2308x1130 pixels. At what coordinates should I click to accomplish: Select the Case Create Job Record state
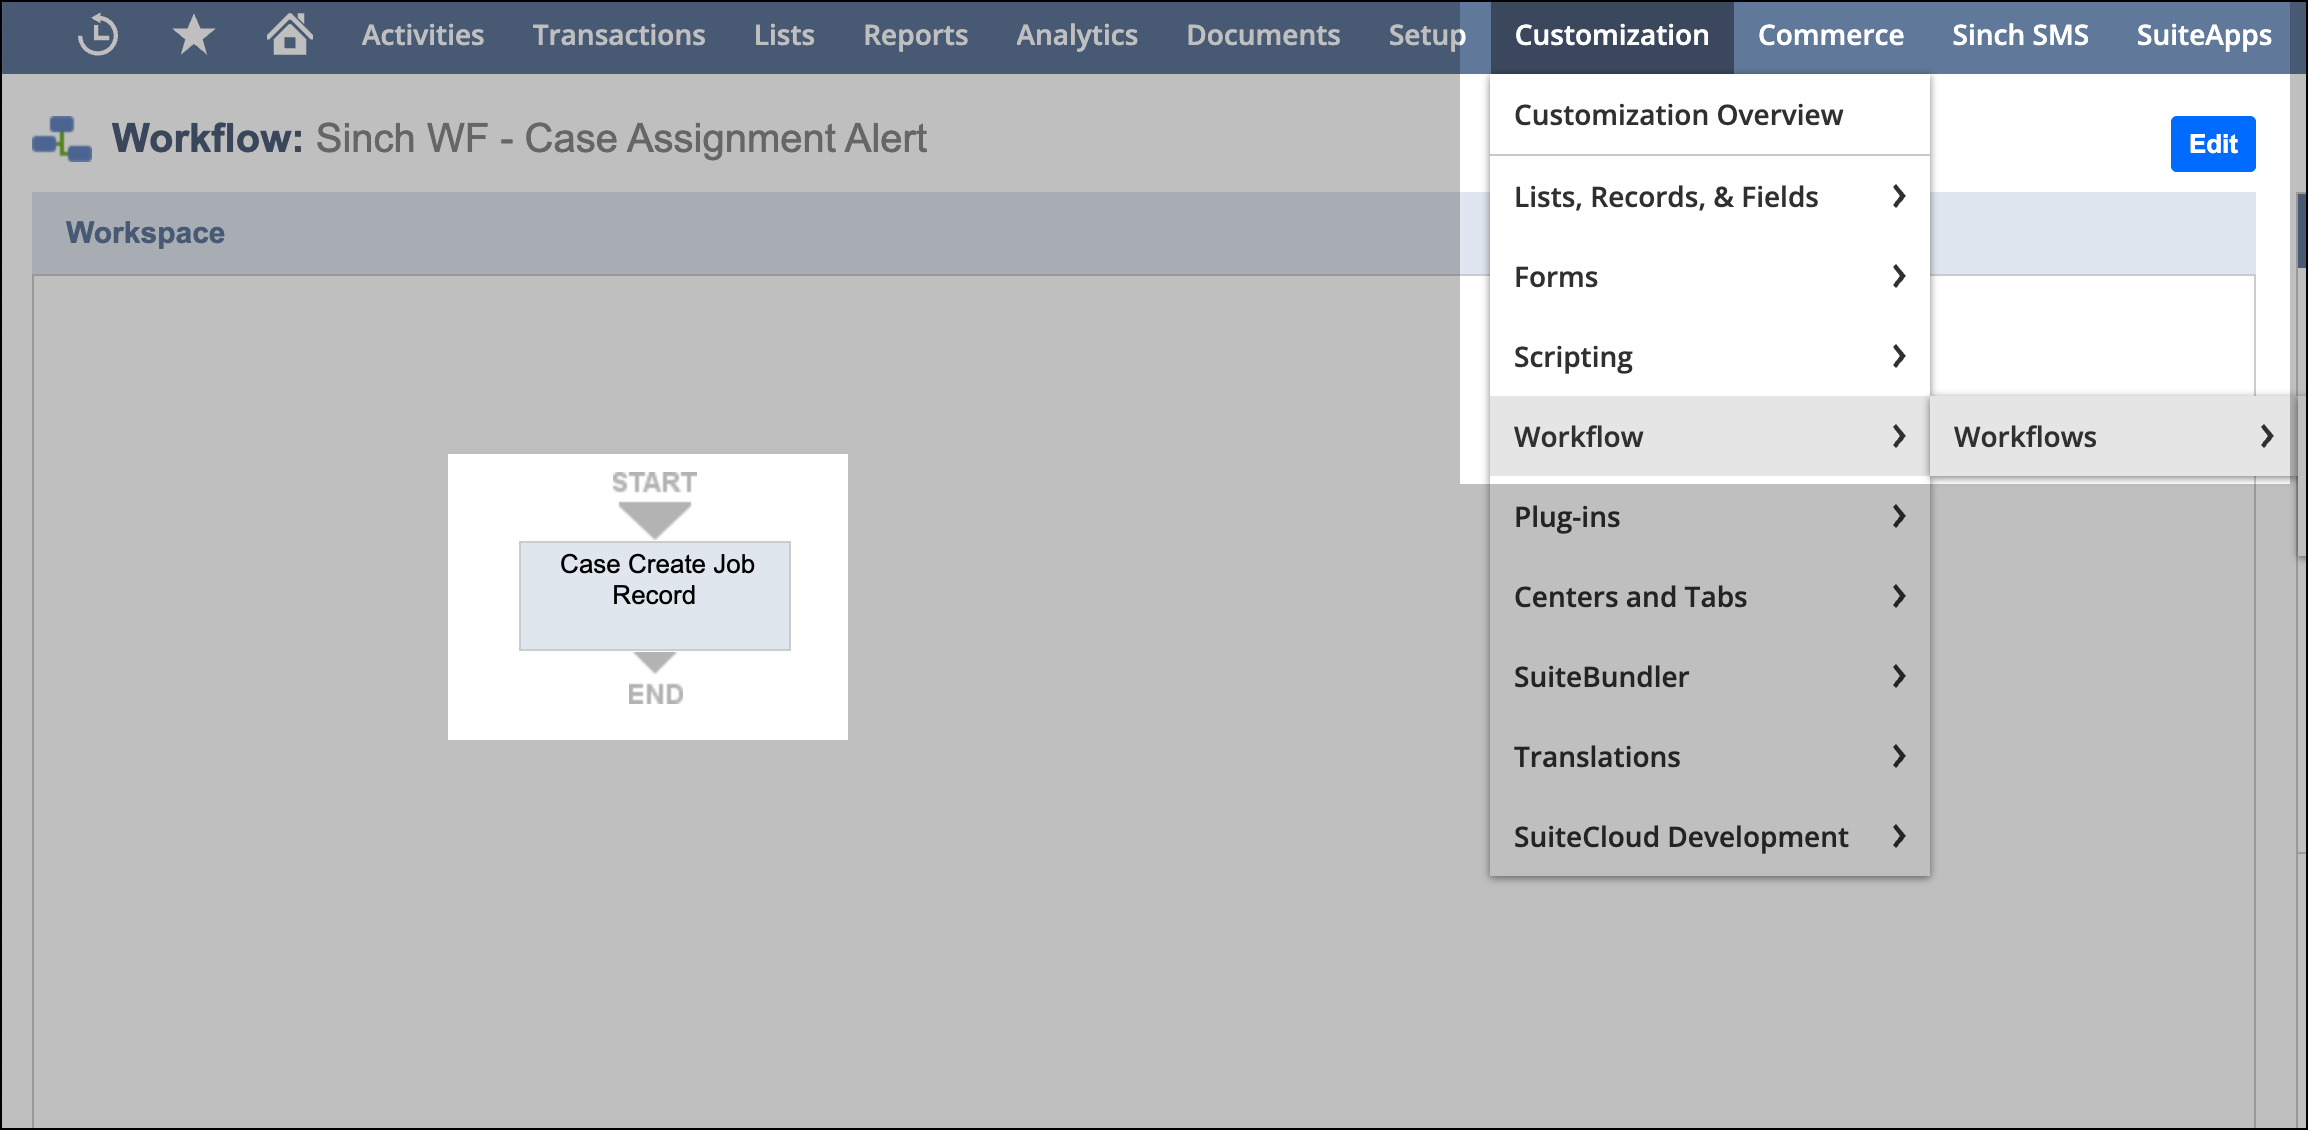click(655, 596)
